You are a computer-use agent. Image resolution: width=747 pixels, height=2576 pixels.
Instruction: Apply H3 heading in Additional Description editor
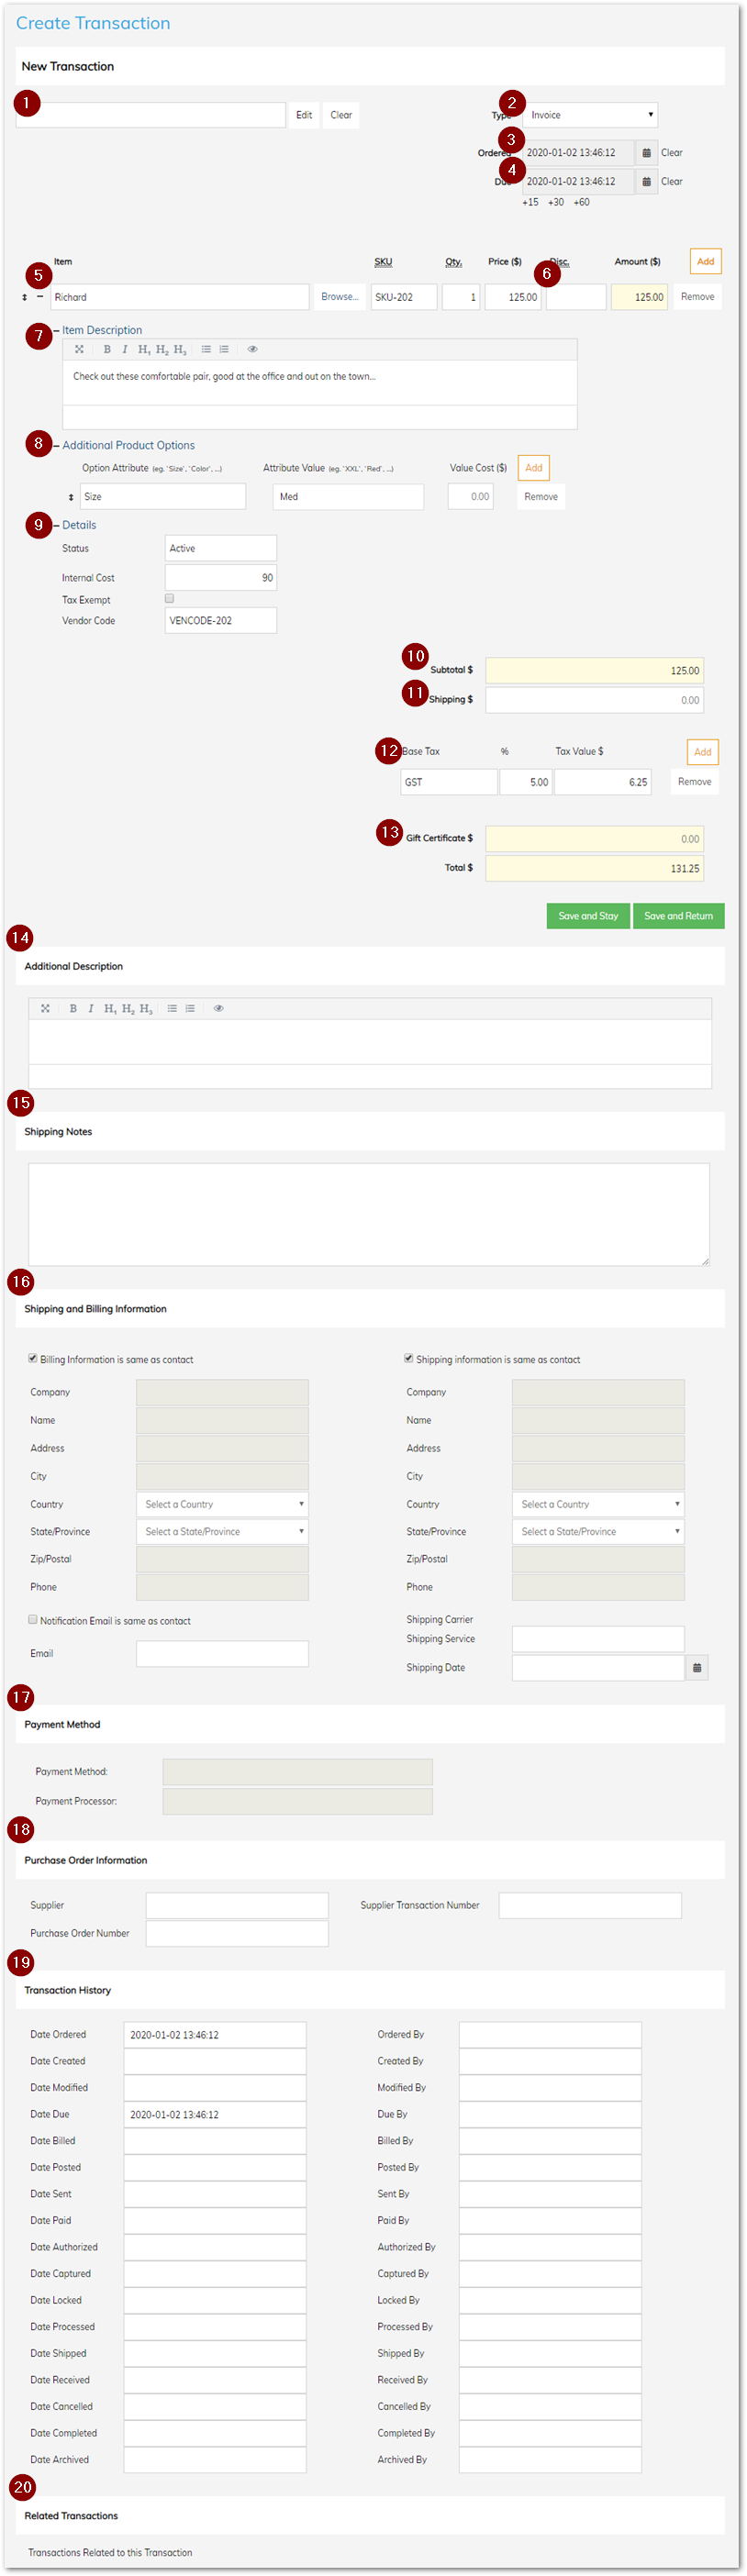[146, 1008]
